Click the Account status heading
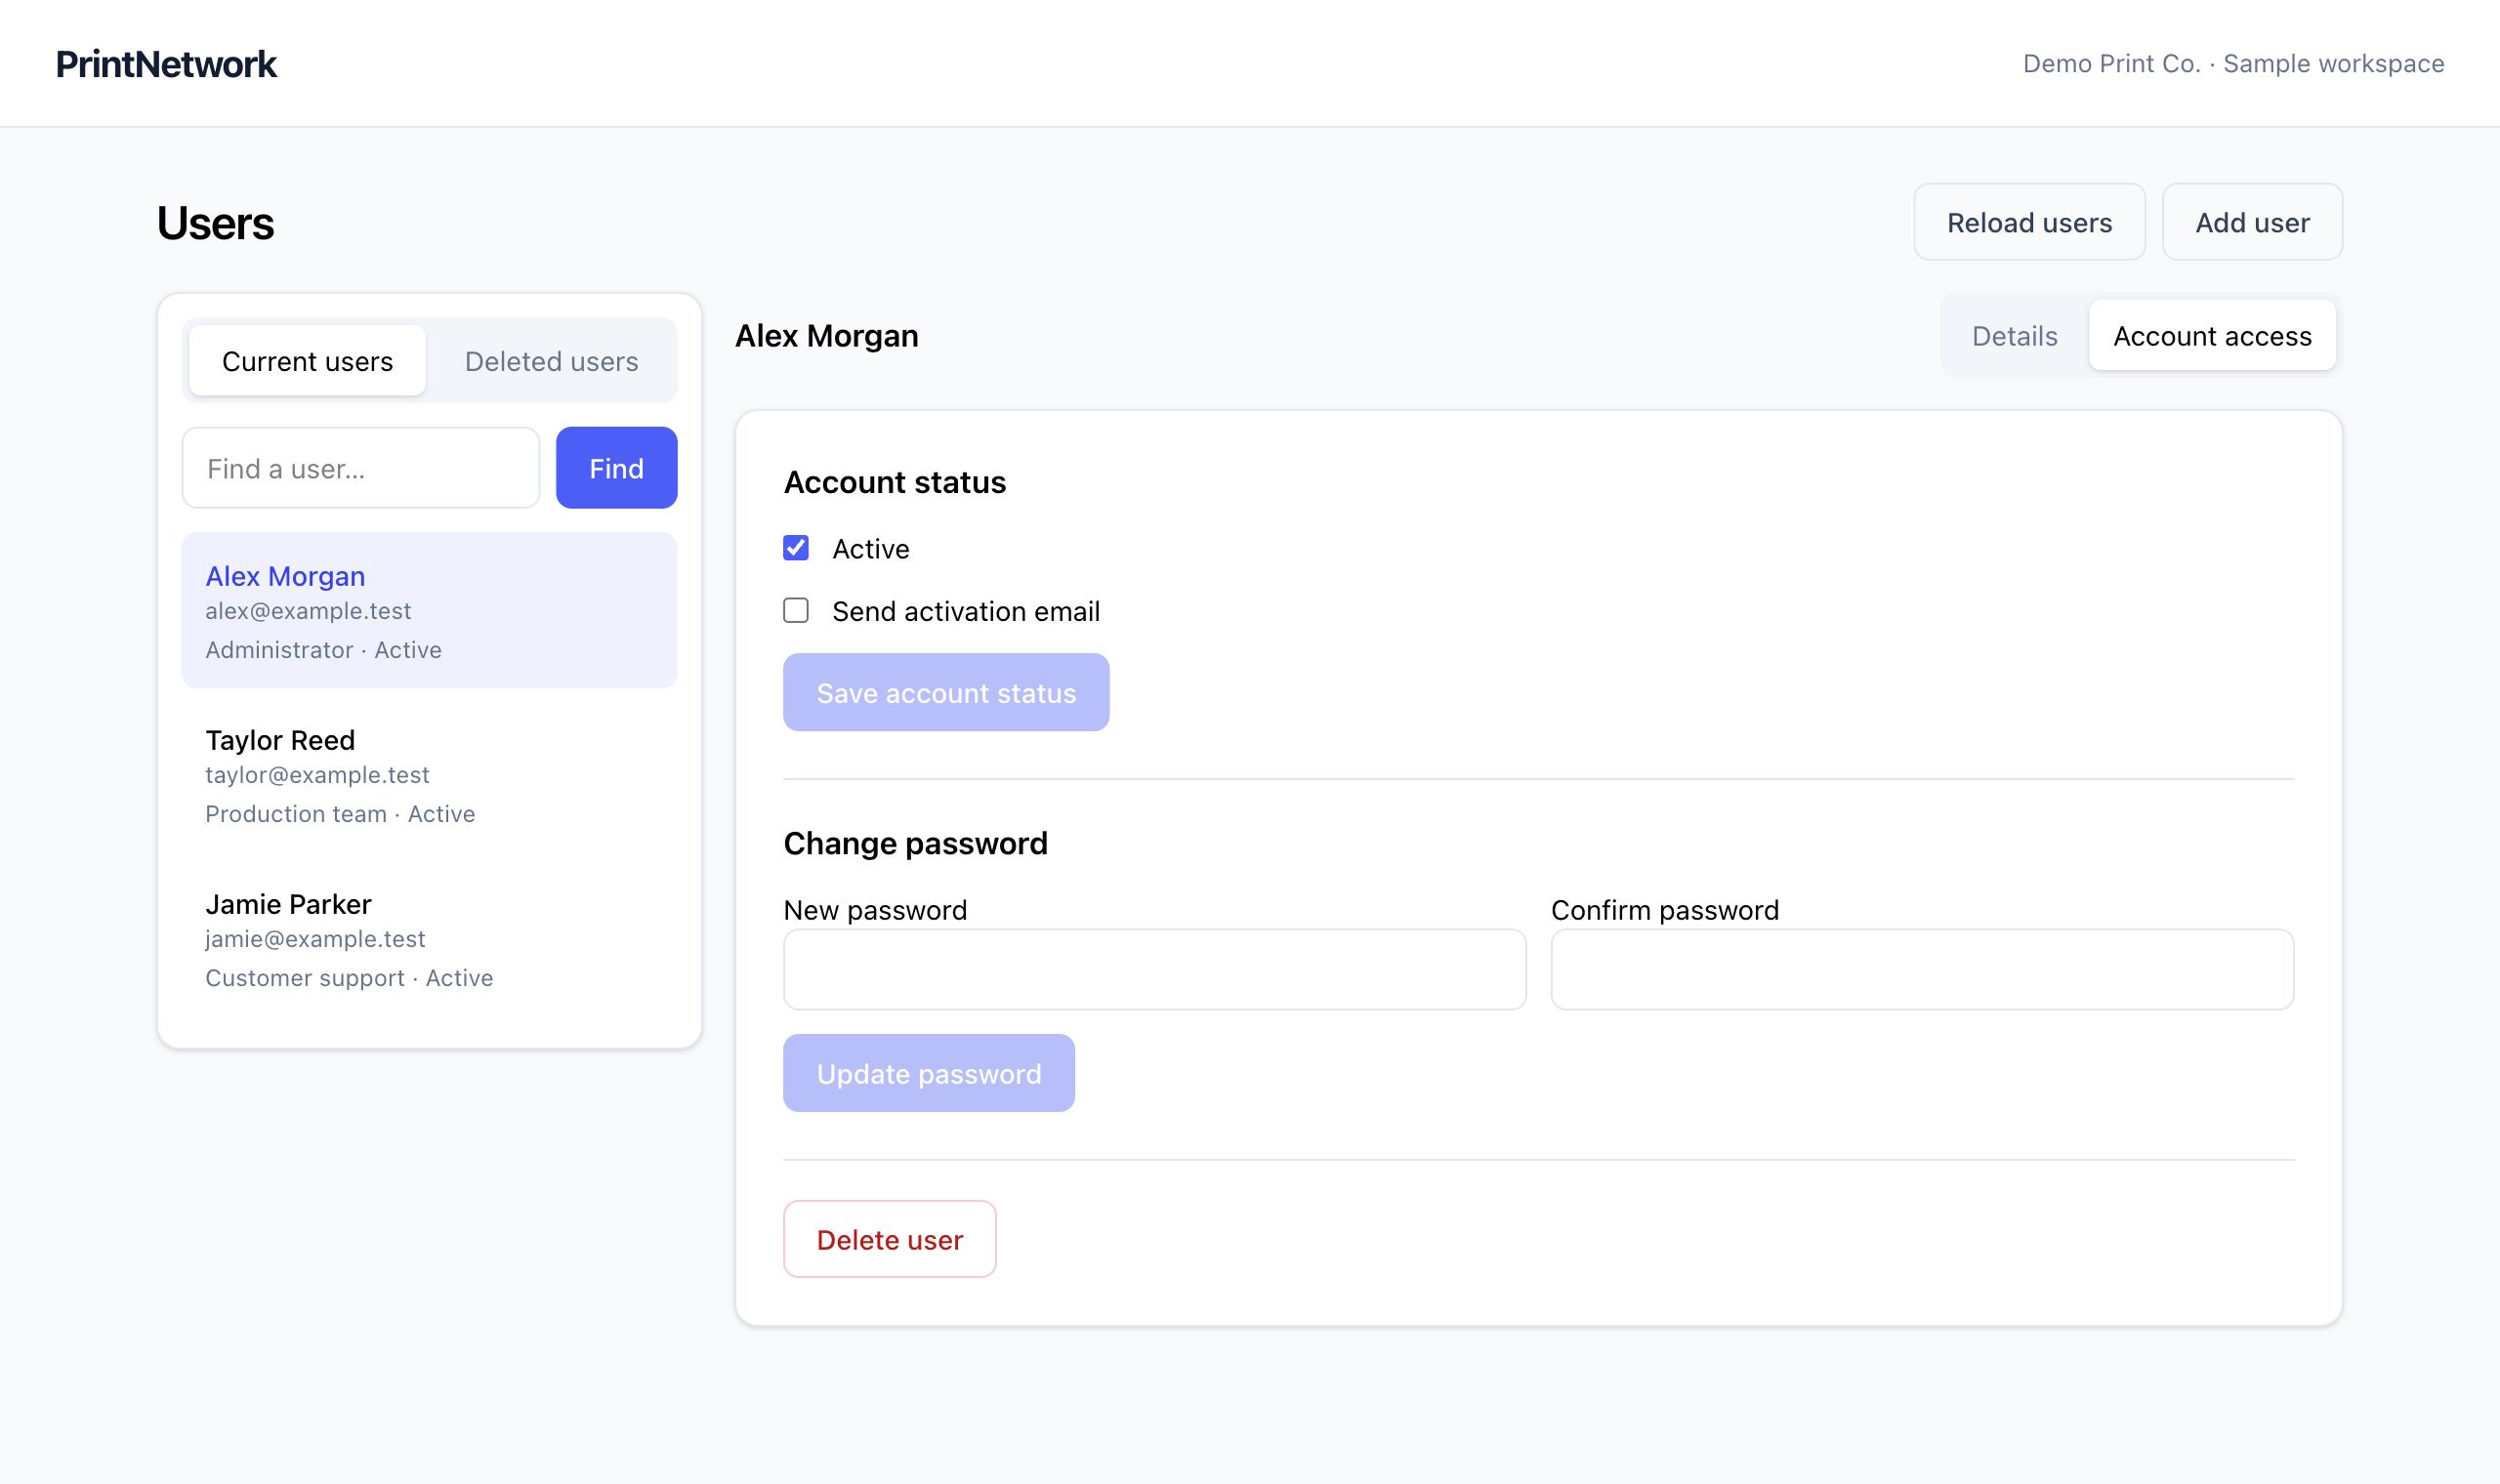Screen dimensions: 2500x1484 tap(894, 482)
